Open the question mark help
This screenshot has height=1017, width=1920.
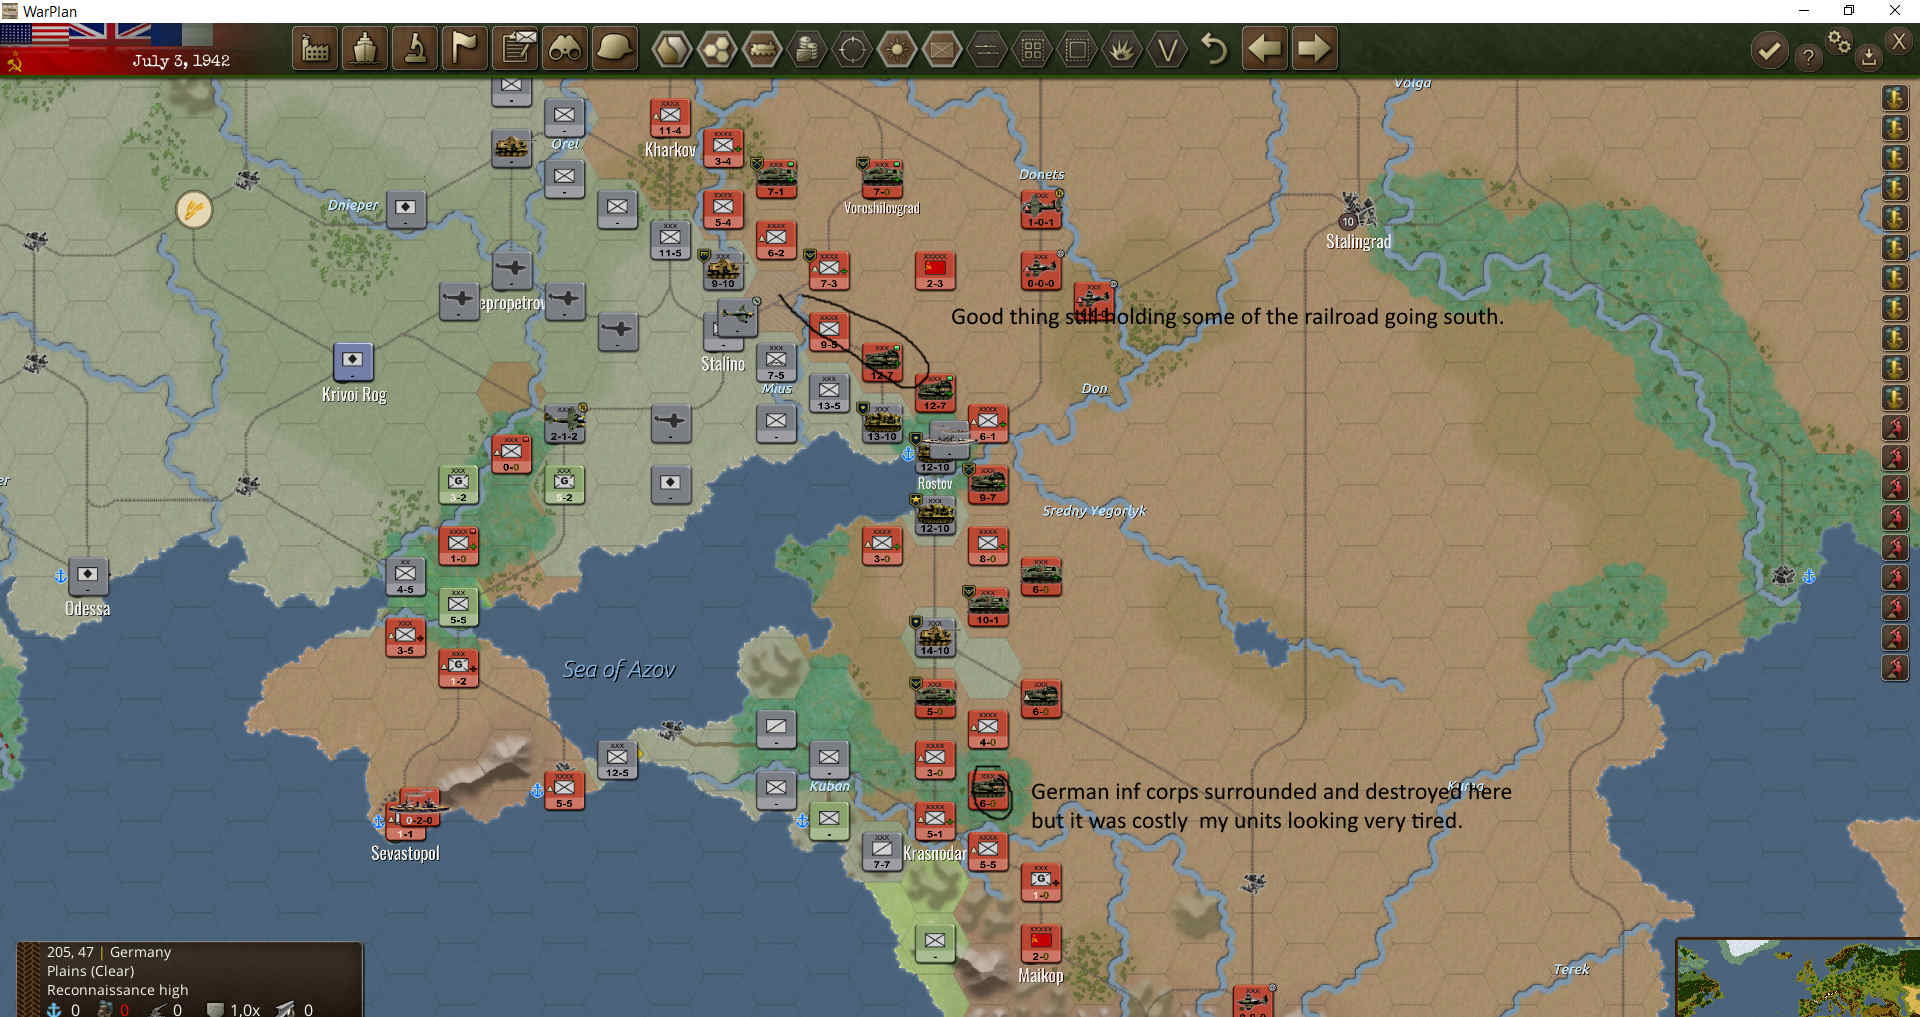tap(1808, 57)
